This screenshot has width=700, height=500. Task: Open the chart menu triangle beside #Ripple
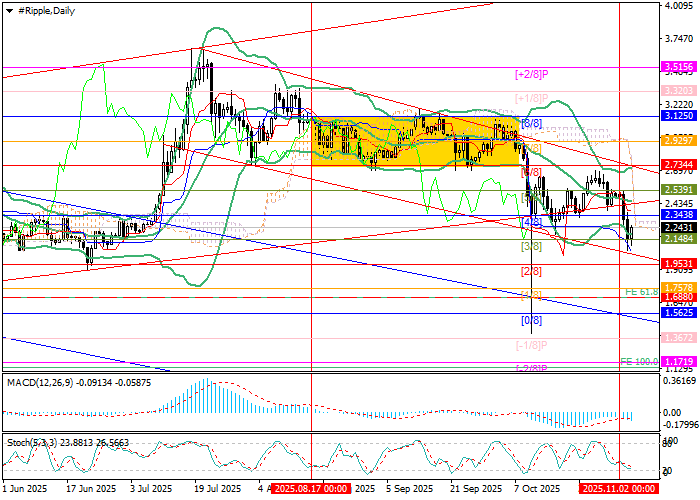tap(10, 11)
